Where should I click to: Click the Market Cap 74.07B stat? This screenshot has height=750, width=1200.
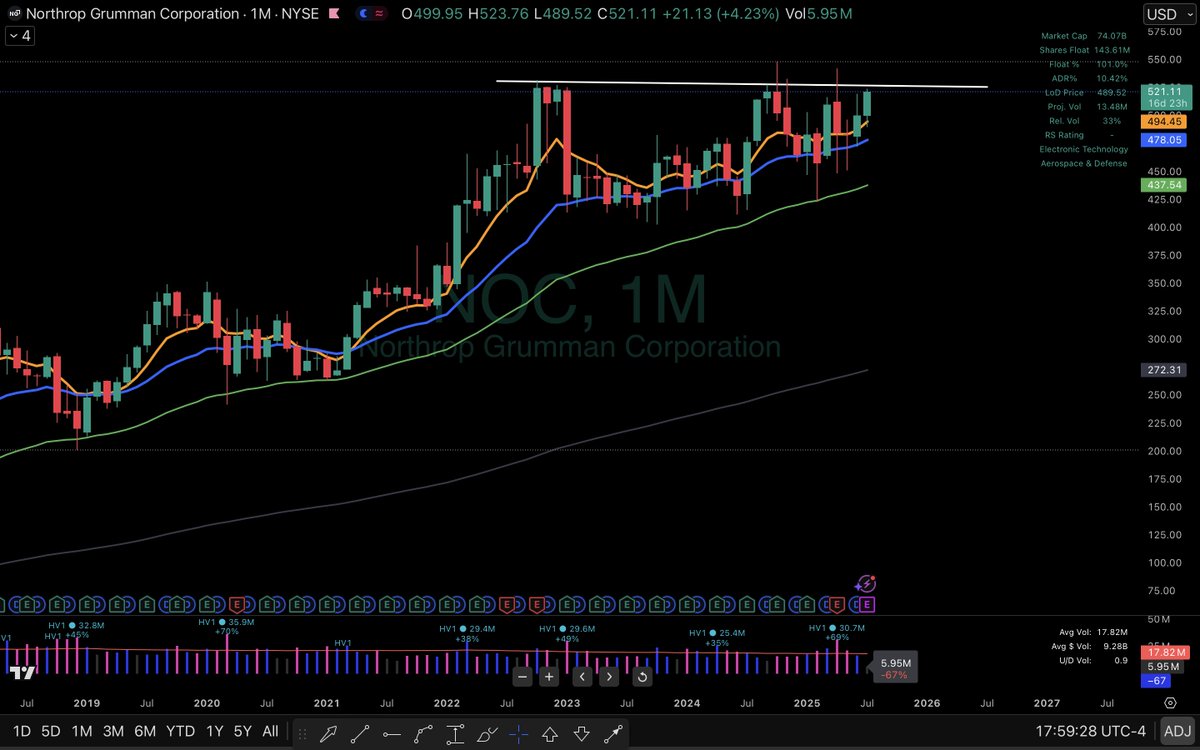pos(1083,36)
